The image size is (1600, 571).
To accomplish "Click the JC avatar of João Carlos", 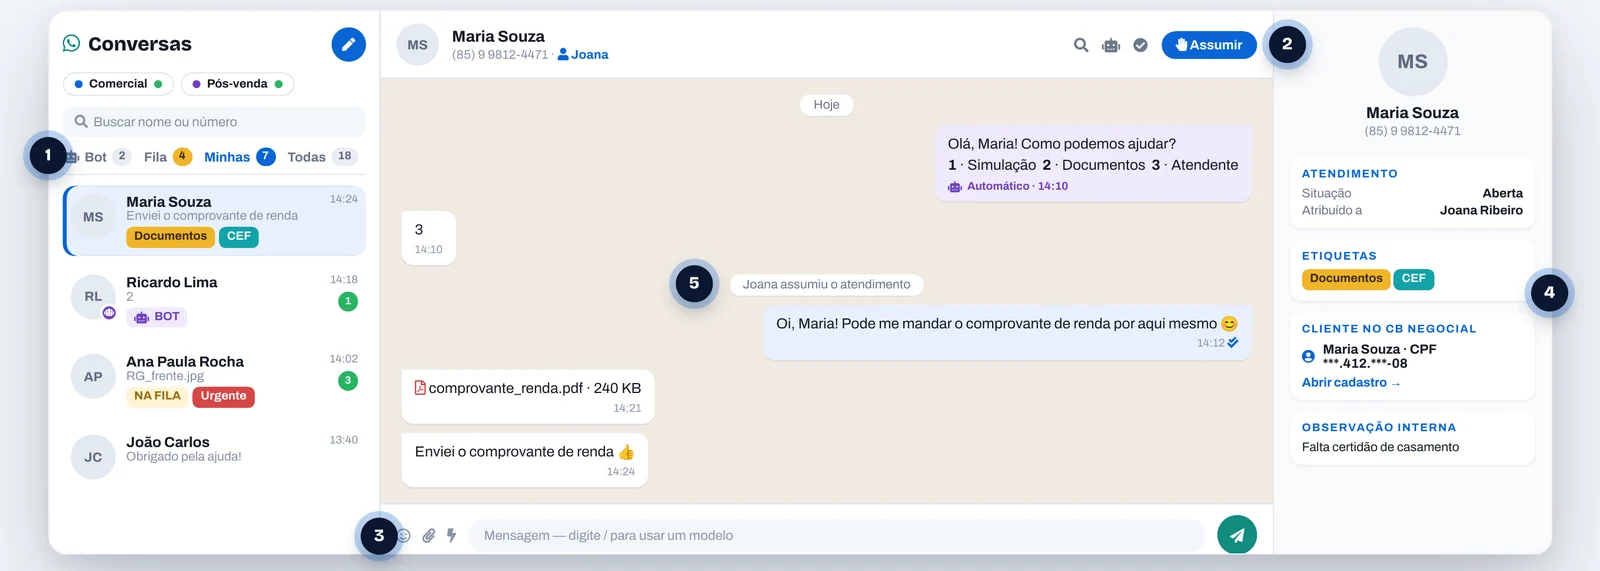I will click(x=93, y=457).
